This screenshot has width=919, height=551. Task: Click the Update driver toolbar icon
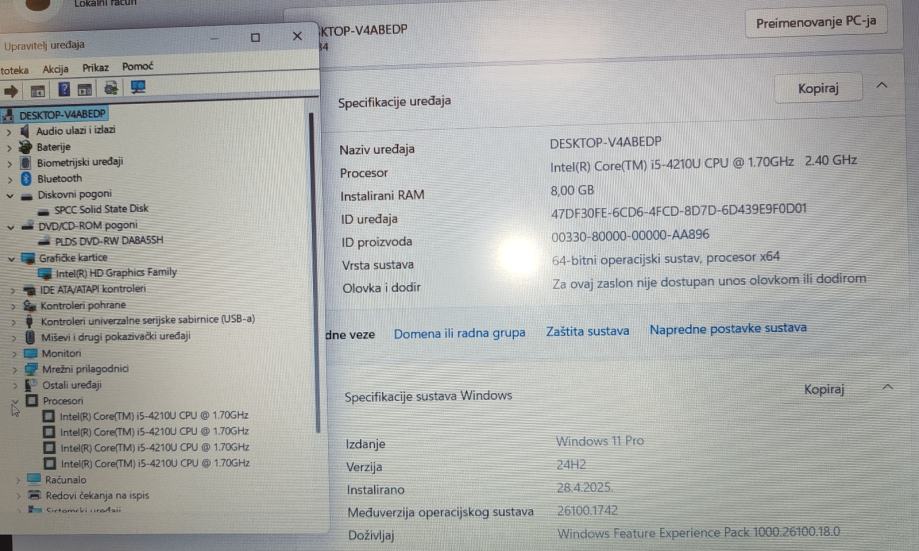coord(111,88)
